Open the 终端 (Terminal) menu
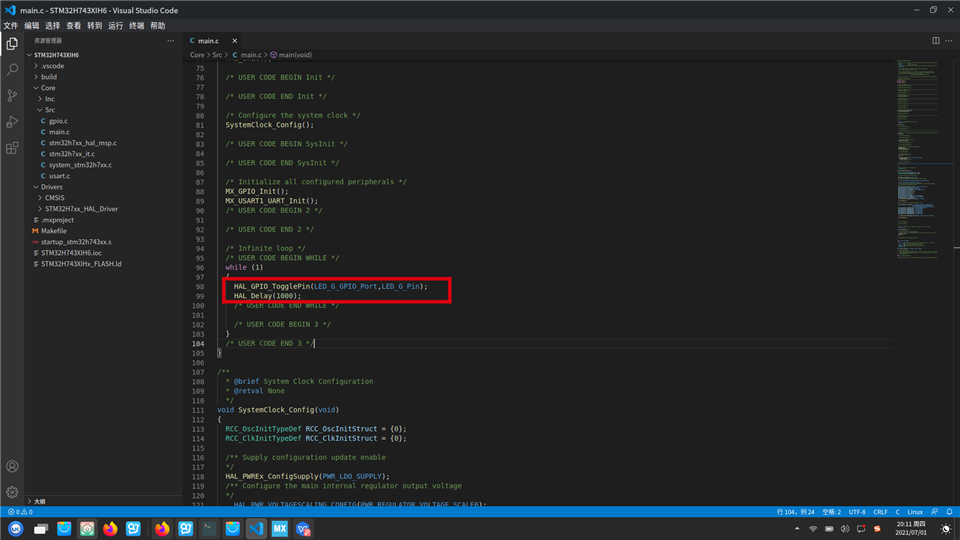 pos(137,26)
